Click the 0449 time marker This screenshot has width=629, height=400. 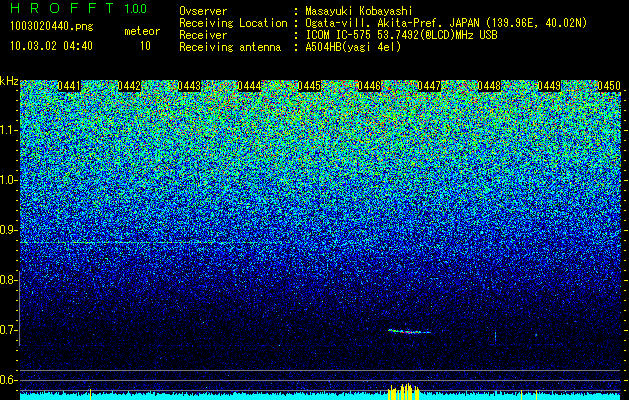549,86
